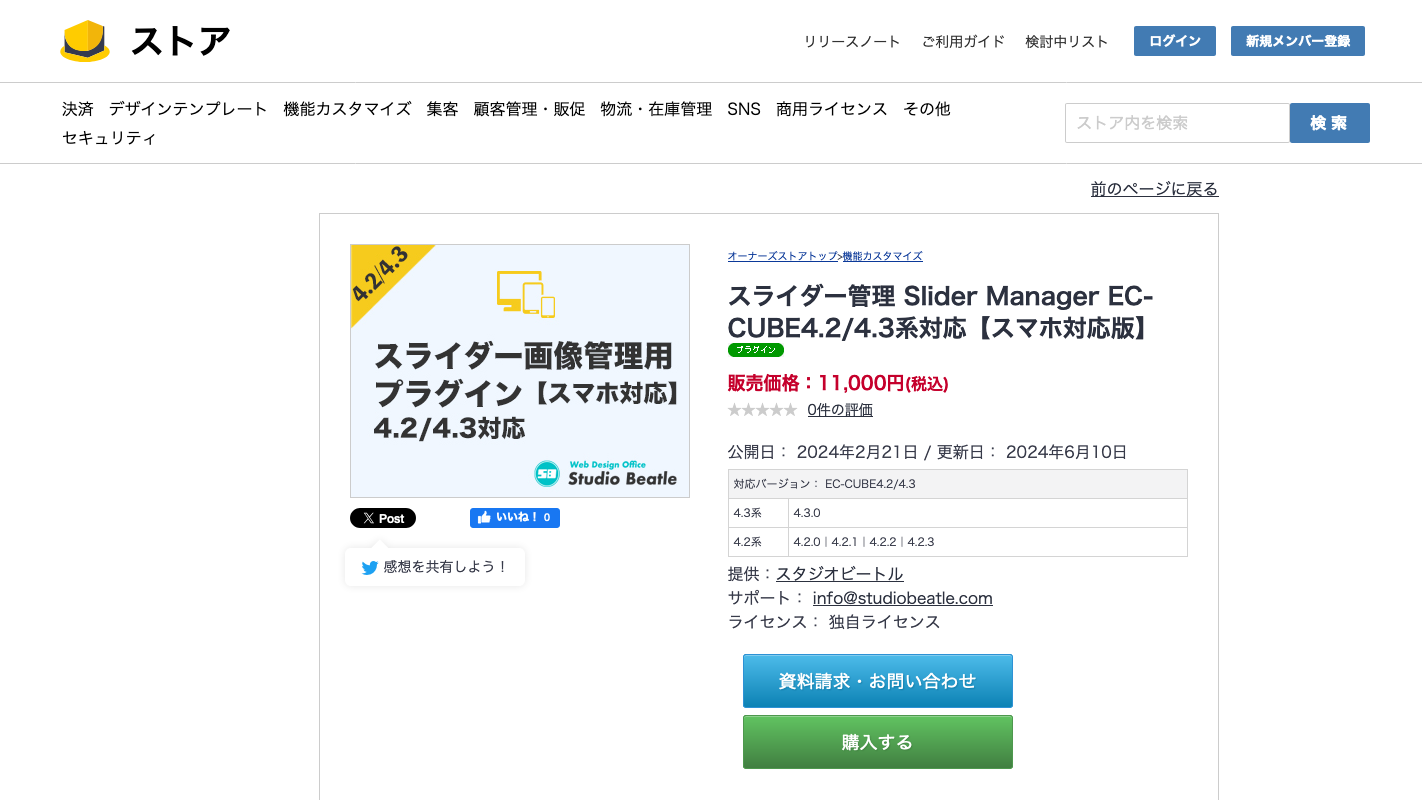Open the 決済 category menu
Screen dimensions: 1422x800
point(77,109)
